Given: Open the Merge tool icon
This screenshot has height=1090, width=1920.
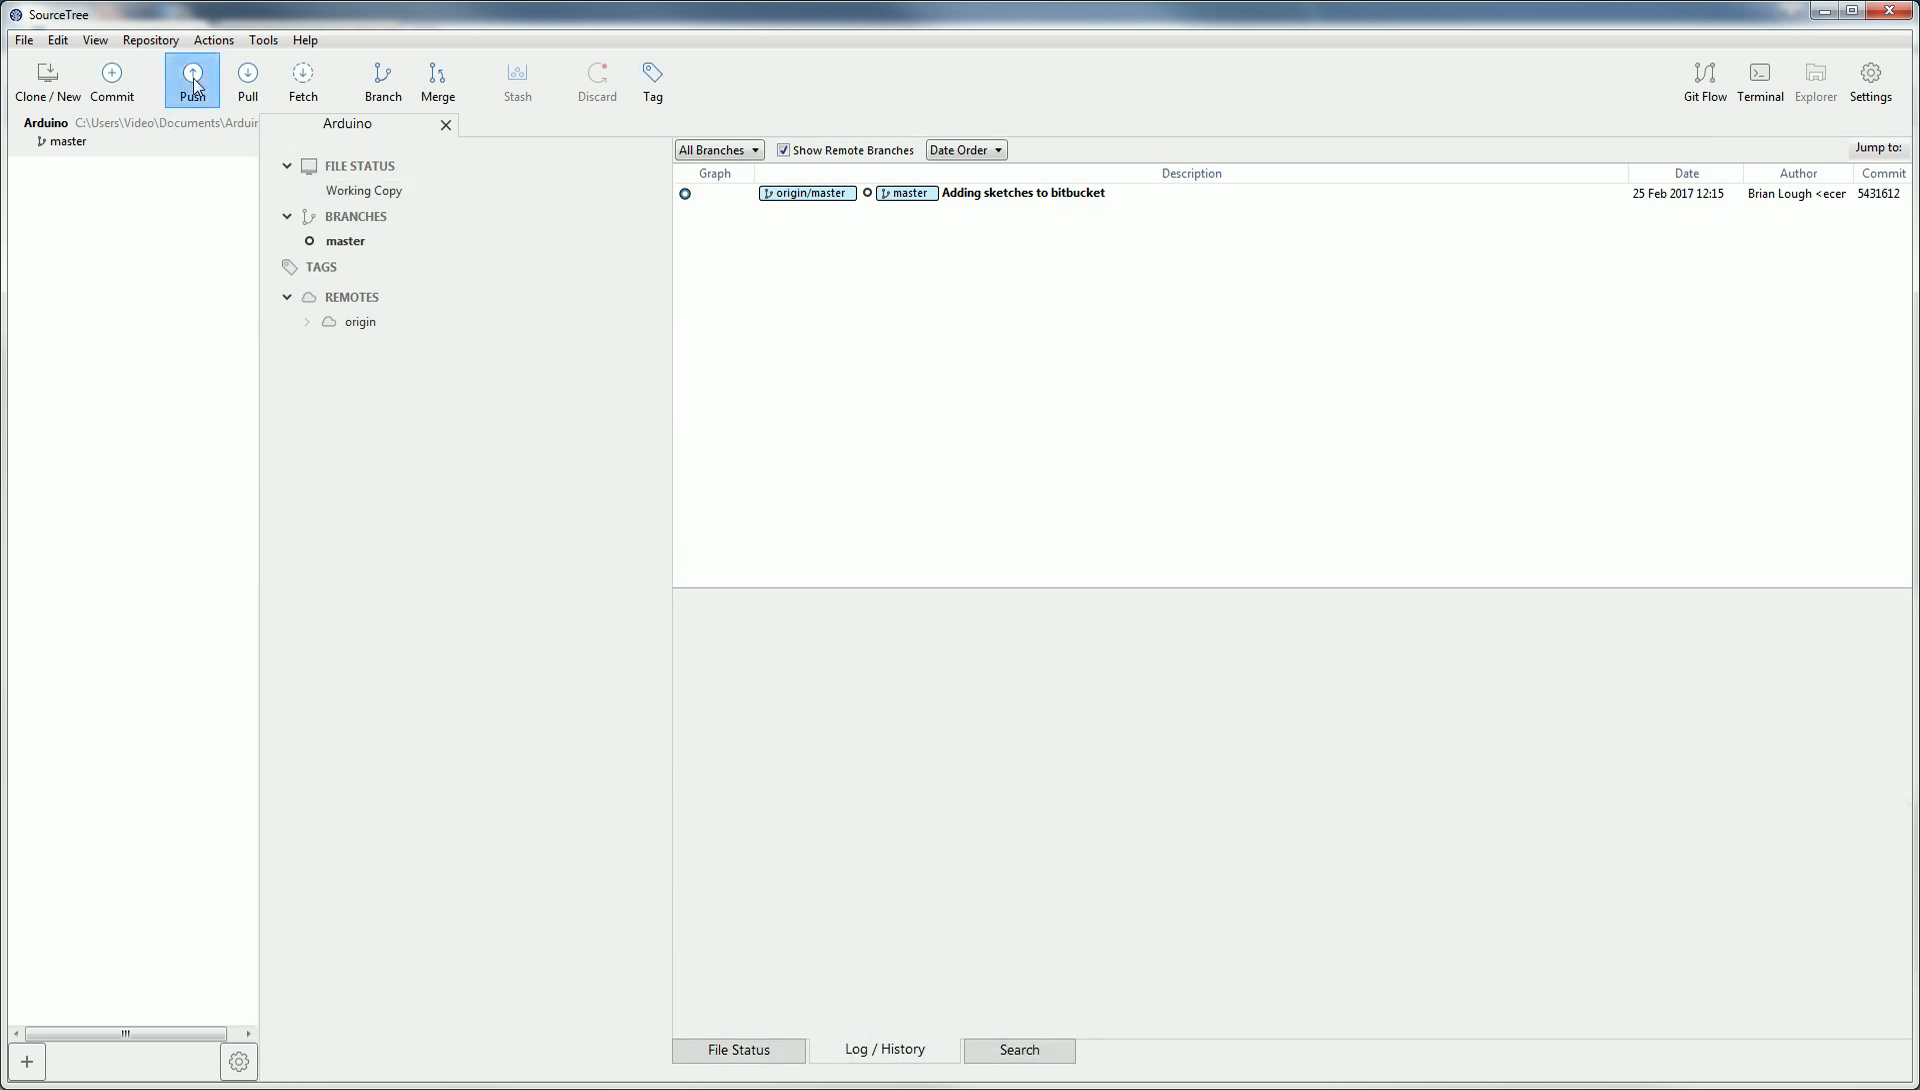Looking at the screenshot, I should pos(438,81).
